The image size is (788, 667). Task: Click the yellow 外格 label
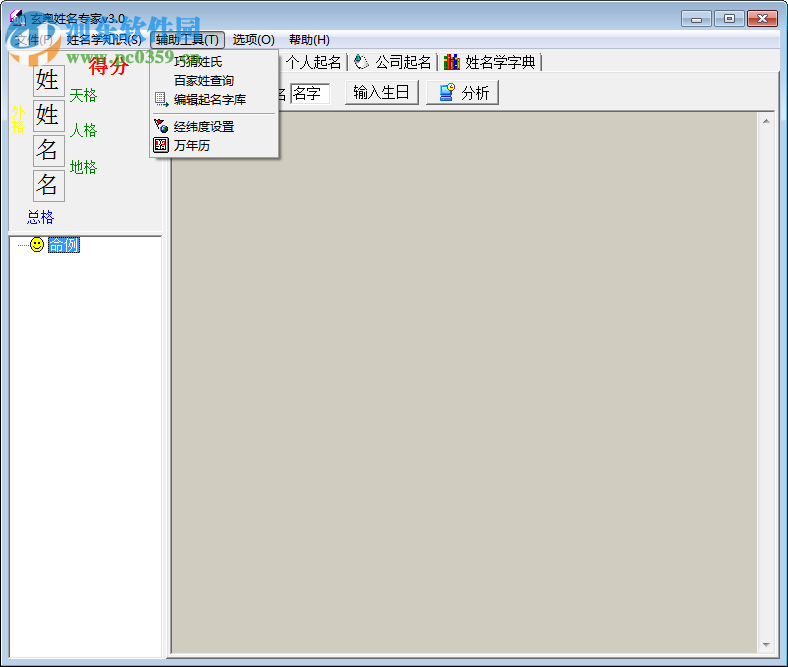(x=19, y=119)
